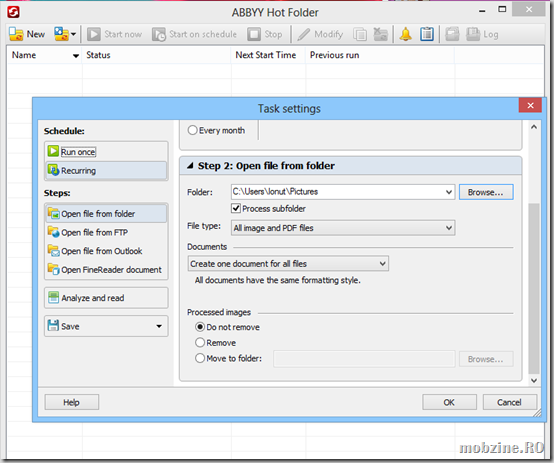
Task: Click the disabled Browse button for Move to folder
Action: pyautogui.click(x=486, y=359)
